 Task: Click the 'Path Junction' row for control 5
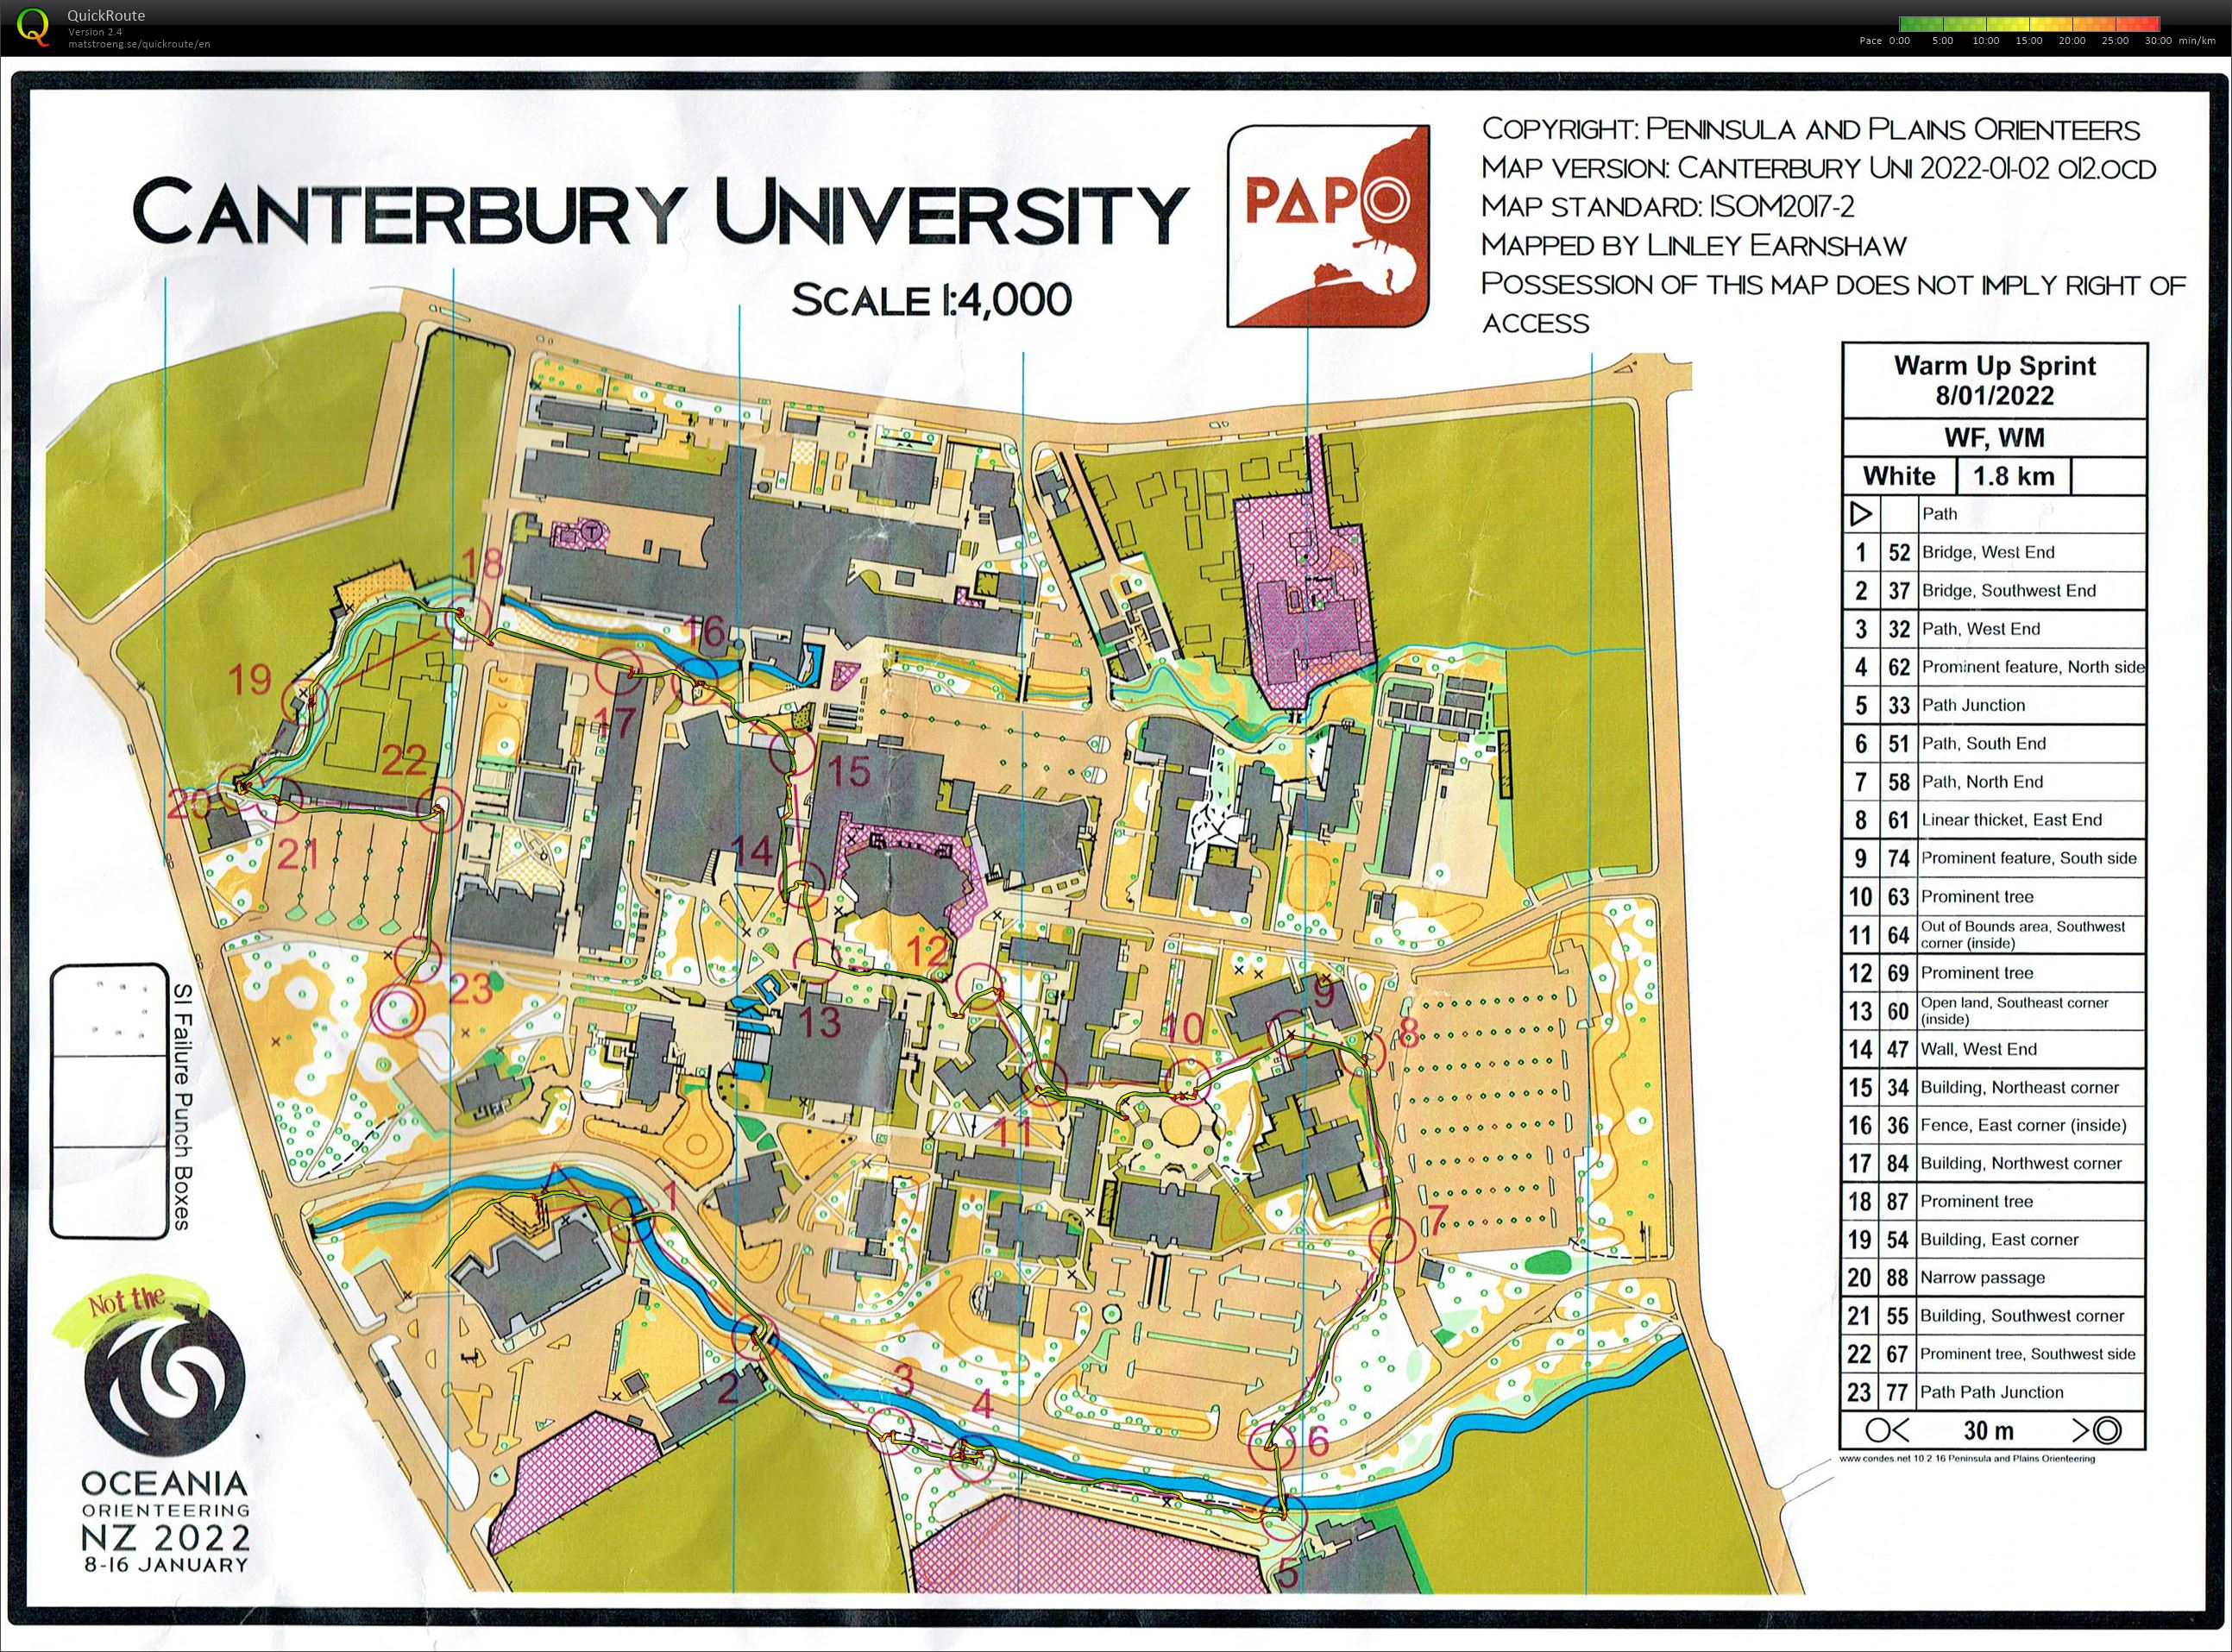[1994, 705]
